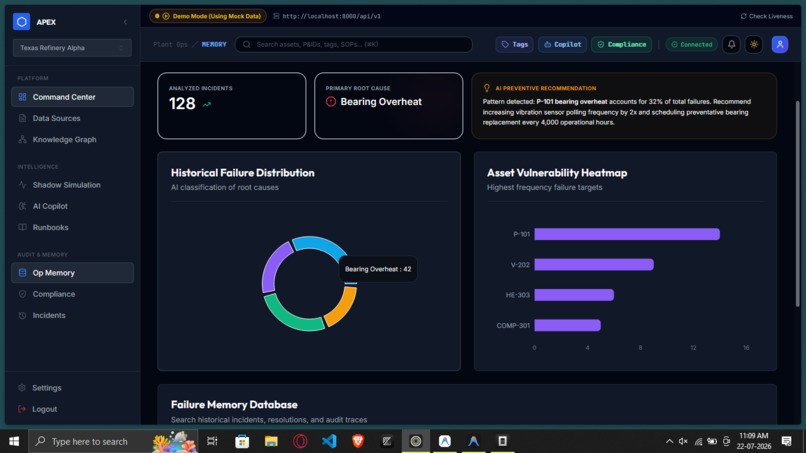This screenshot has width=806, height=453.
Task: Open the Copilot header button
Action: pos(562,44)
